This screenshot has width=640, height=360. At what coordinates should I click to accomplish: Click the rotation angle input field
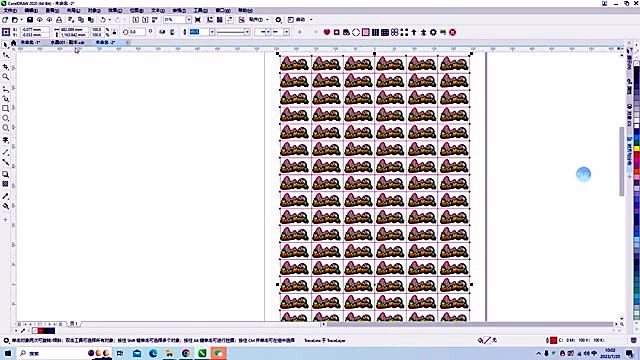tap(138, 32)
